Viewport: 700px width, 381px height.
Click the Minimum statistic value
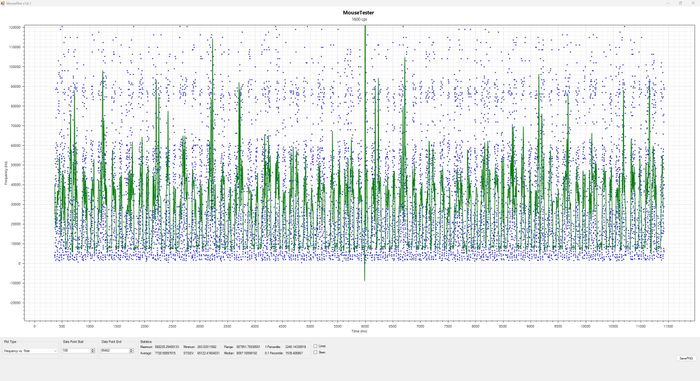point(206,347)
